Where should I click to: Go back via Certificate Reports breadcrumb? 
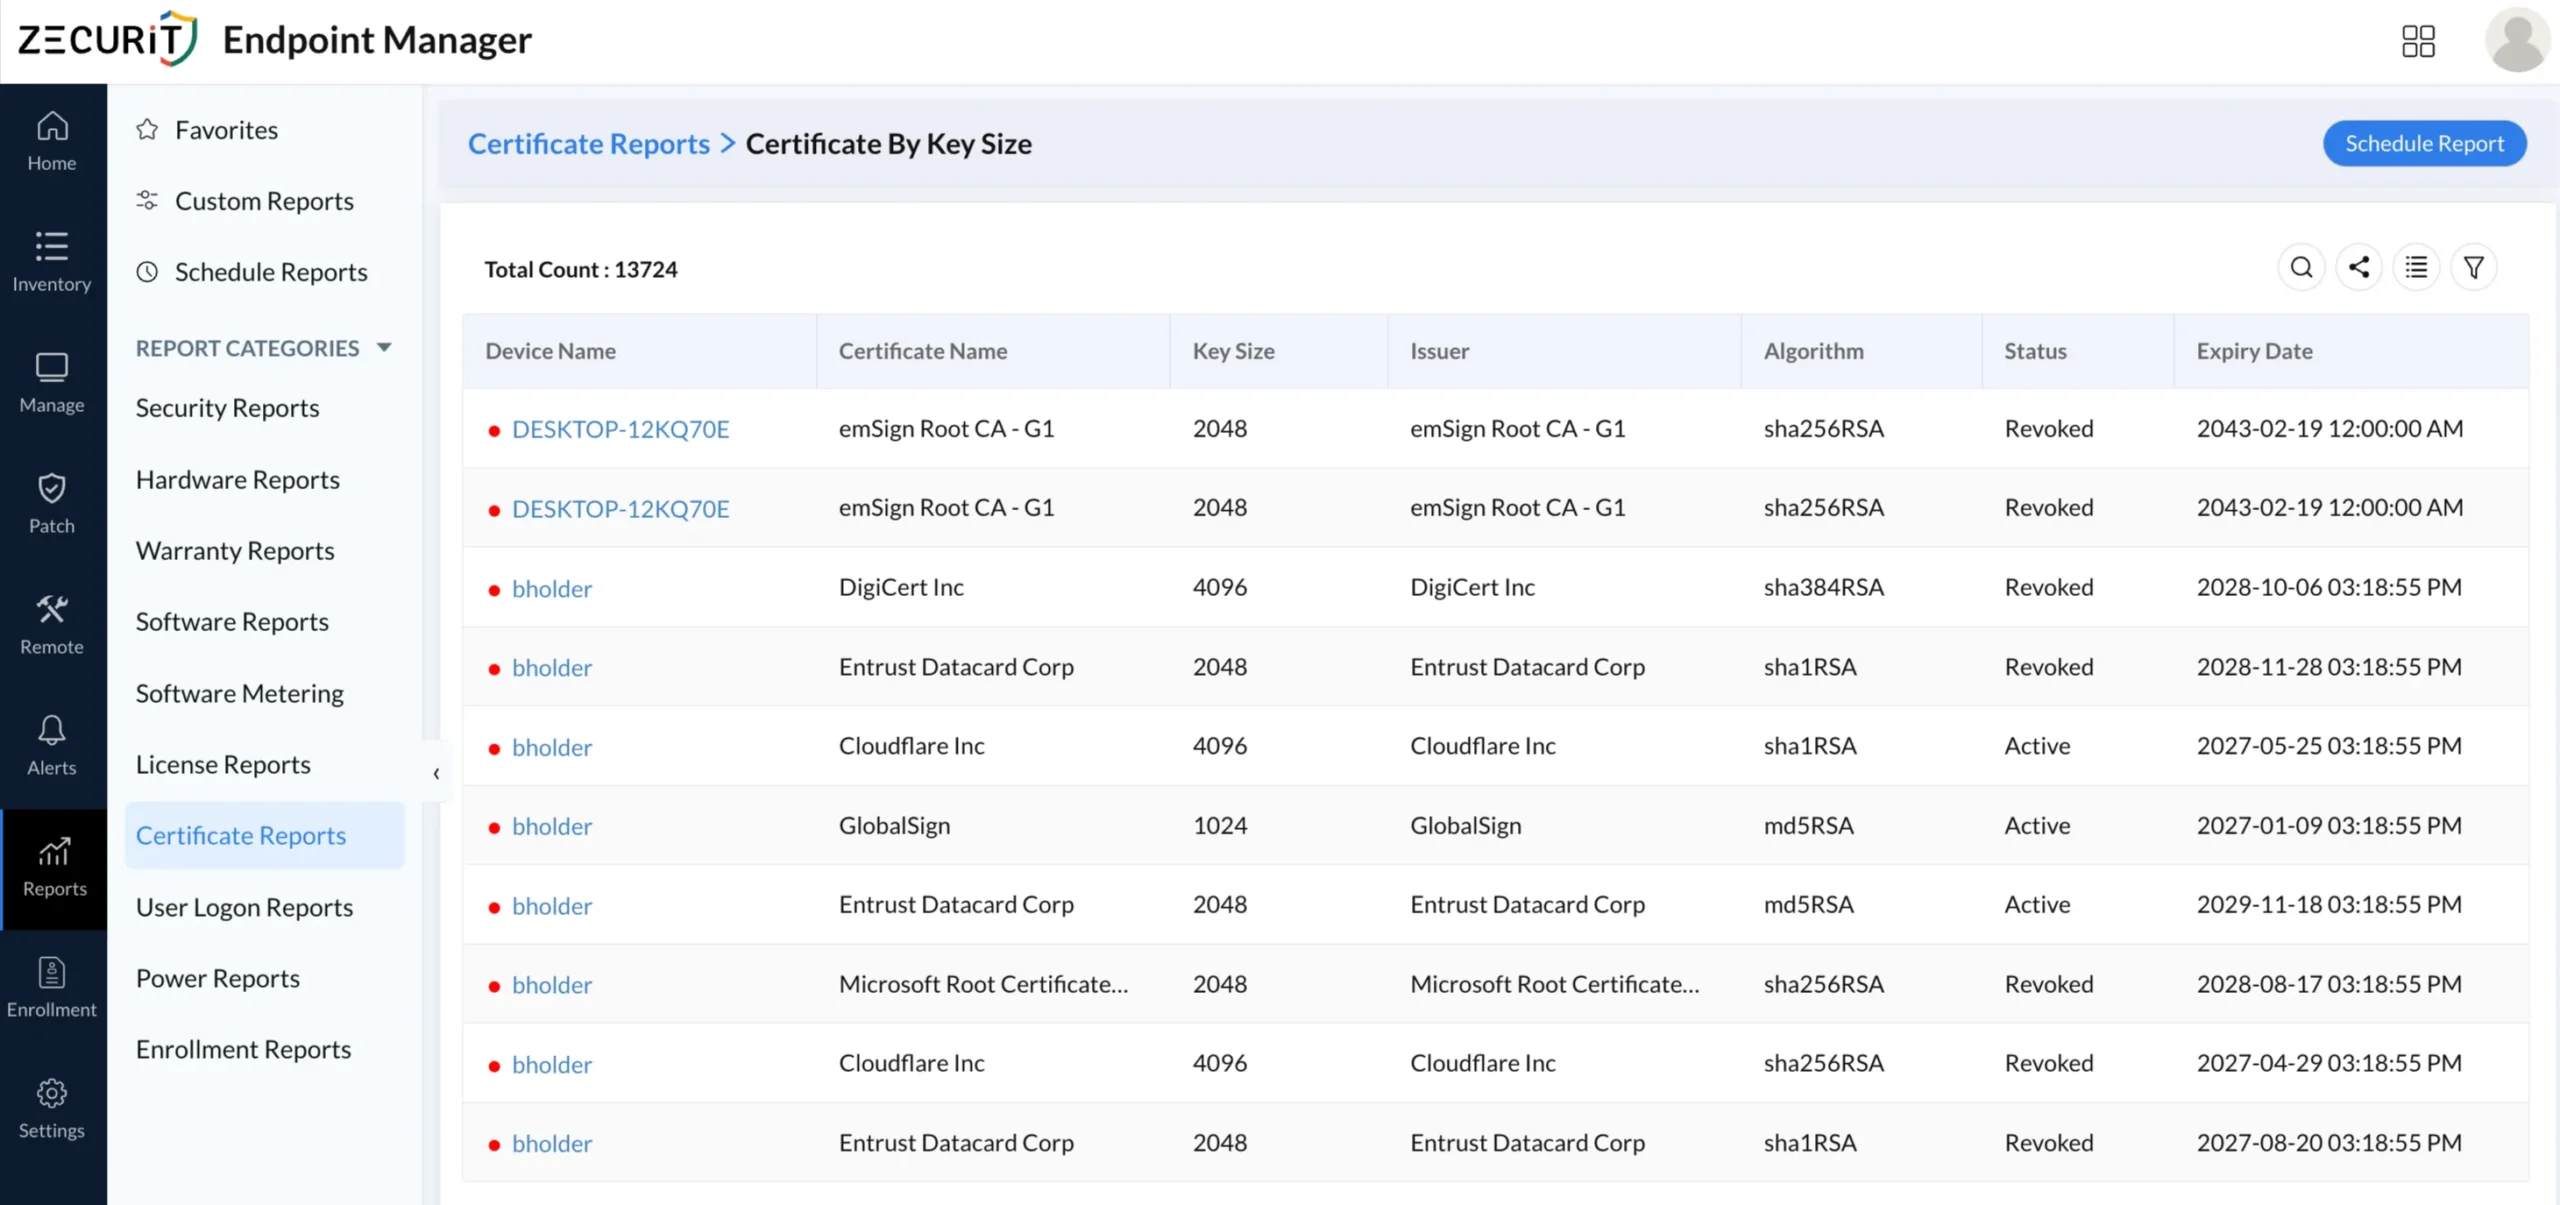(589, 143)
